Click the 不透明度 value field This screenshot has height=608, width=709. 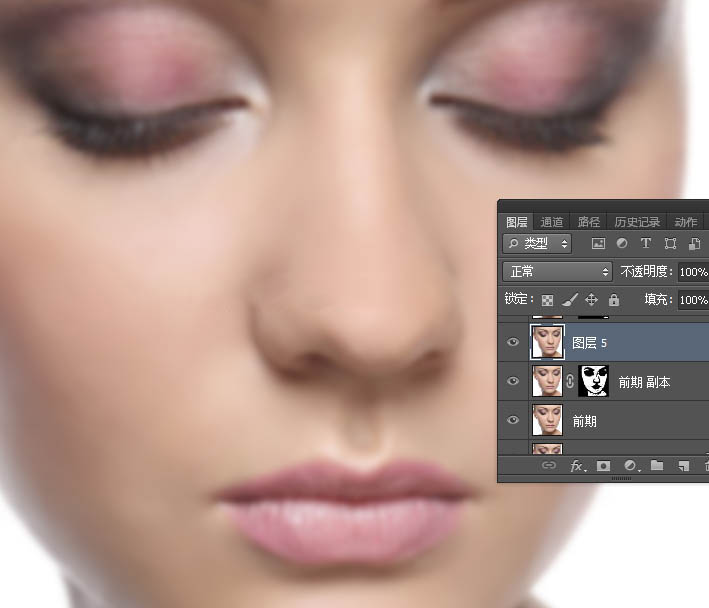click(x=694, y=272)
